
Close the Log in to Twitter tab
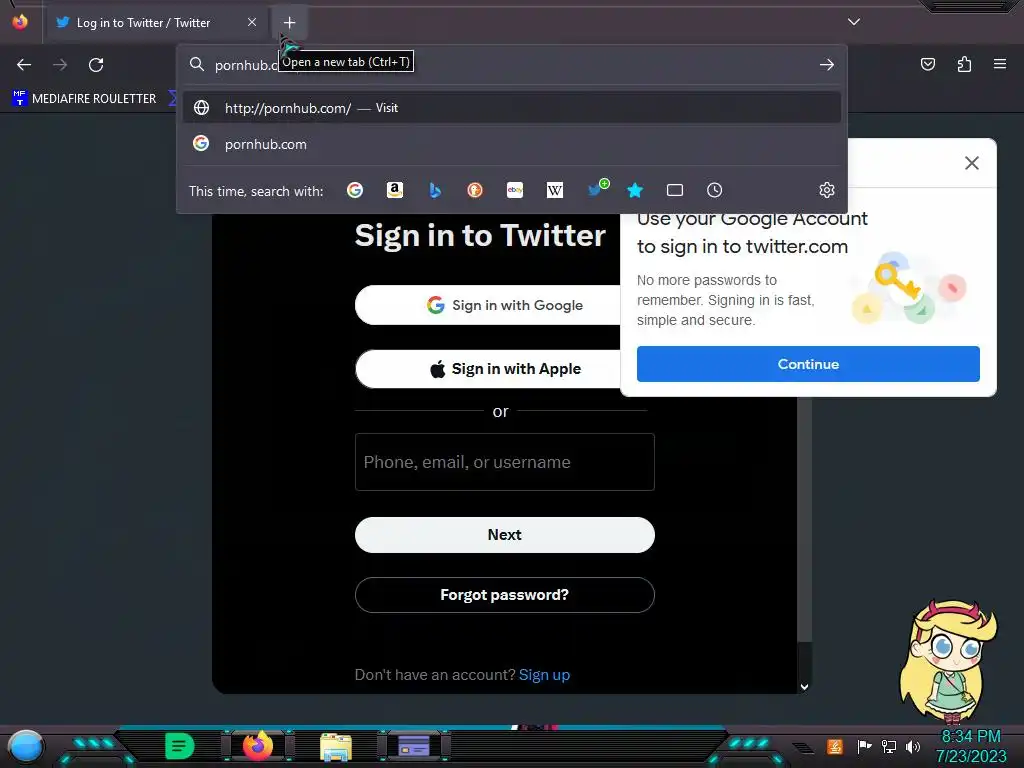coord(252,22)
